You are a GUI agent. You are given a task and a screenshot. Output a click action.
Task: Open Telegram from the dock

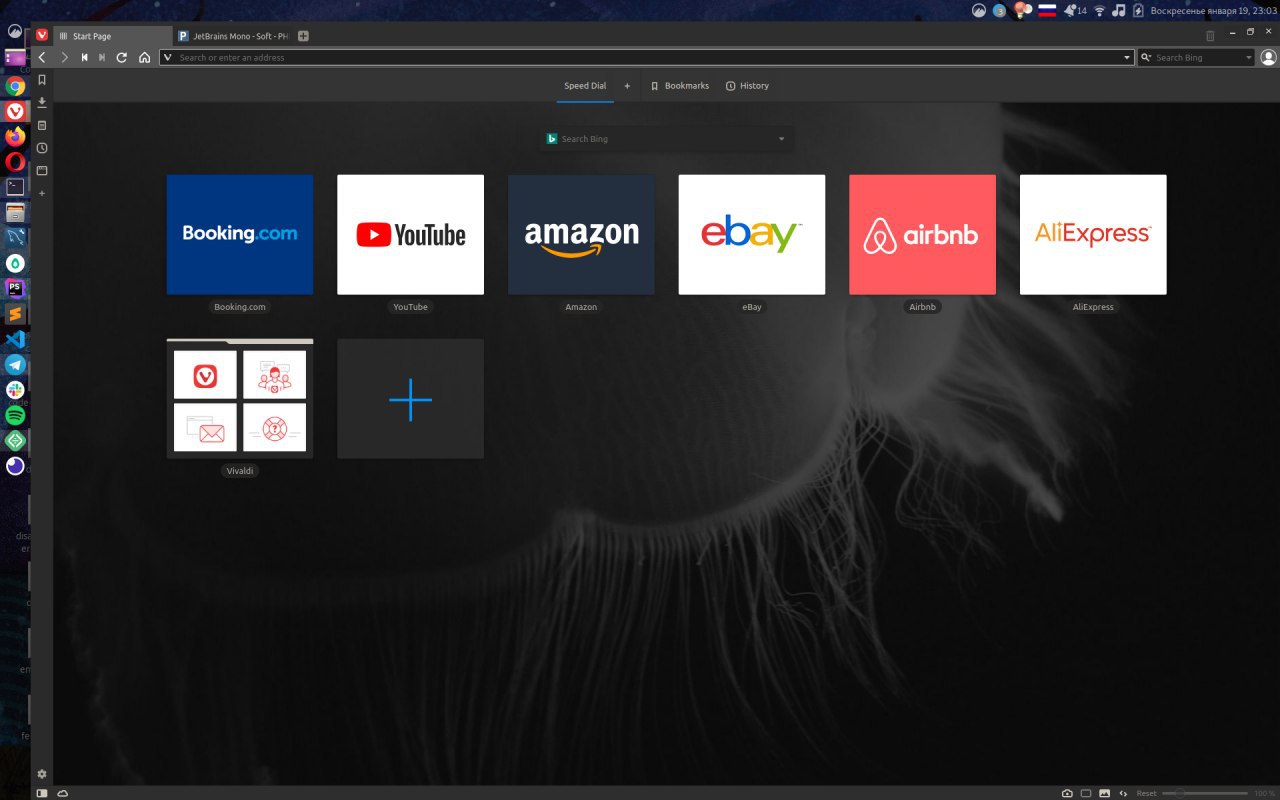(15, 364)
